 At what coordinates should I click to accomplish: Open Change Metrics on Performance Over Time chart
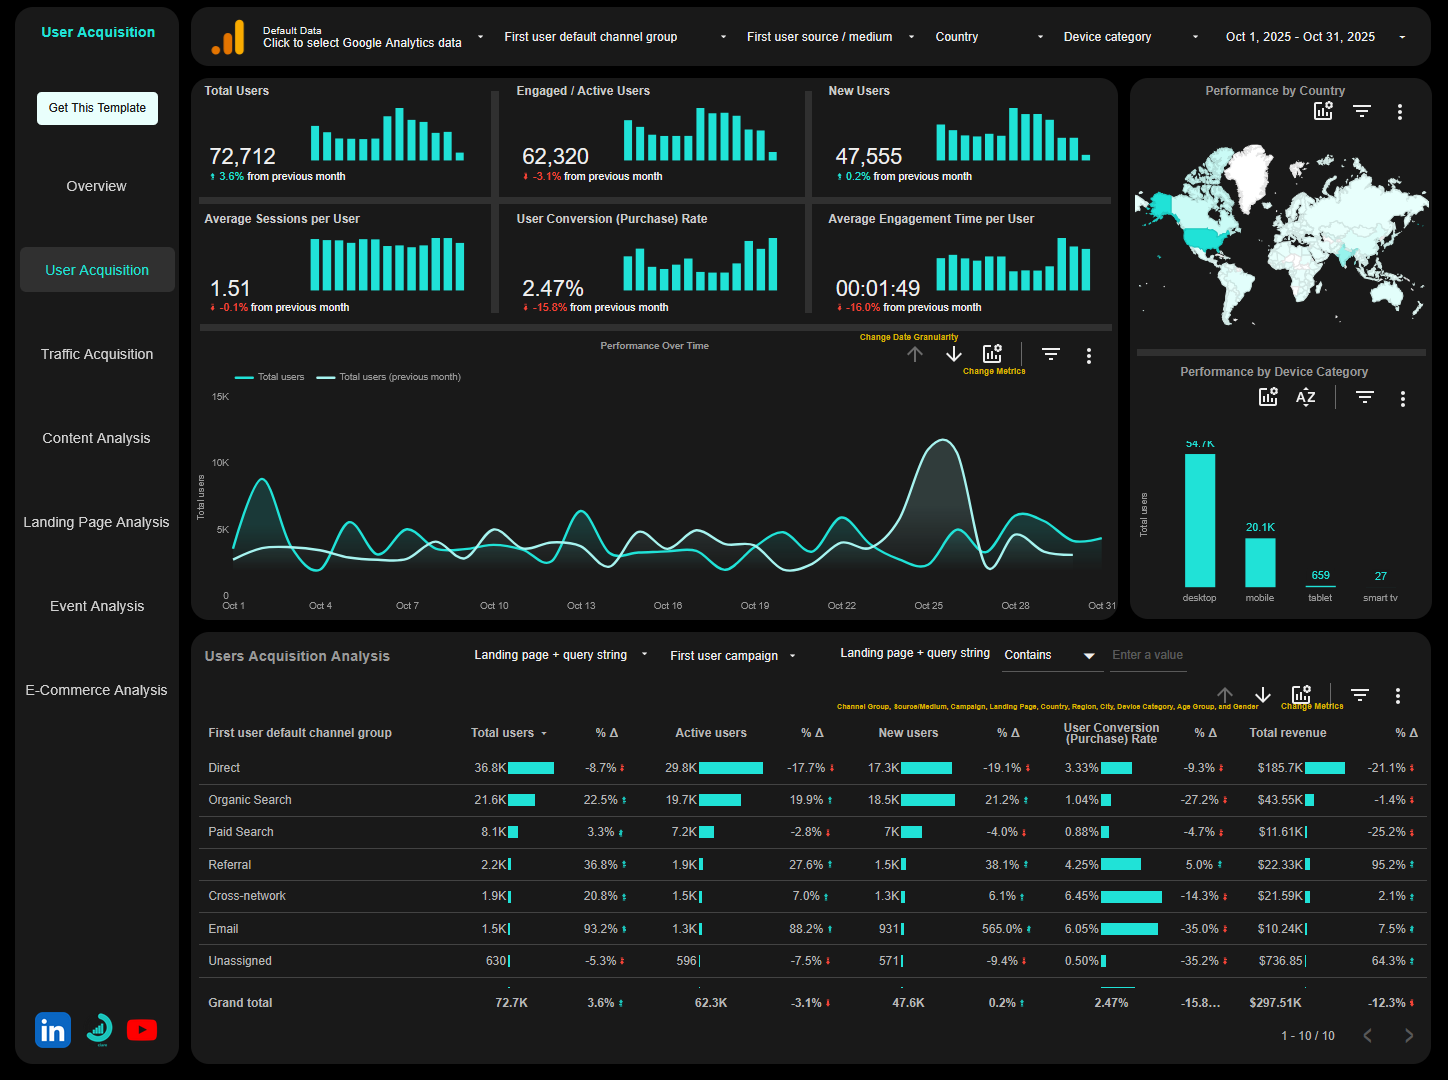point(991,352)
